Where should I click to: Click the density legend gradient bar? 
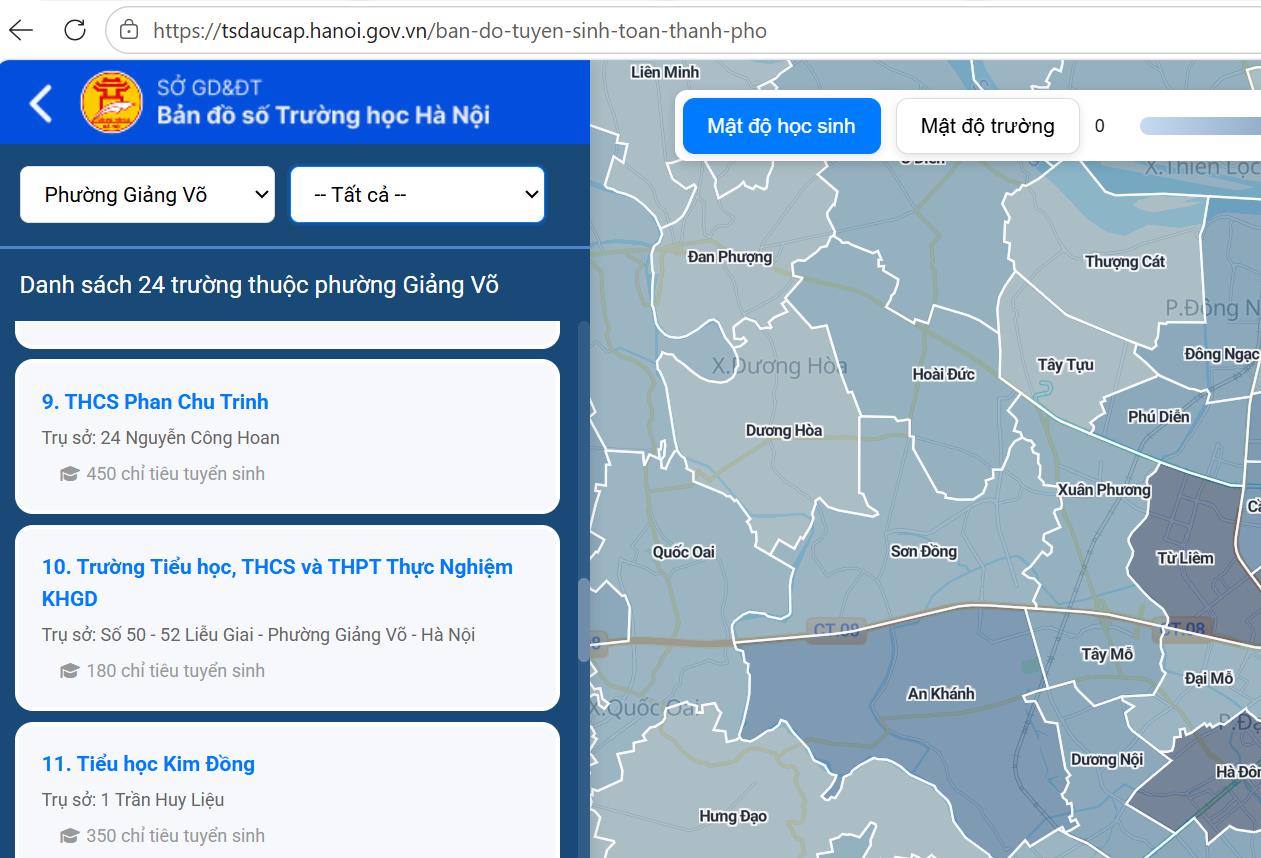[x=1200, y=126]
